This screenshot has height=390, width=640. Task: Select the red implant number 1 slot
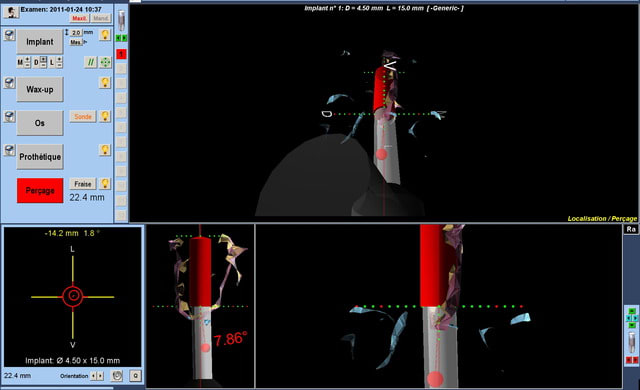pyautogui.click(x=121, y=54)
